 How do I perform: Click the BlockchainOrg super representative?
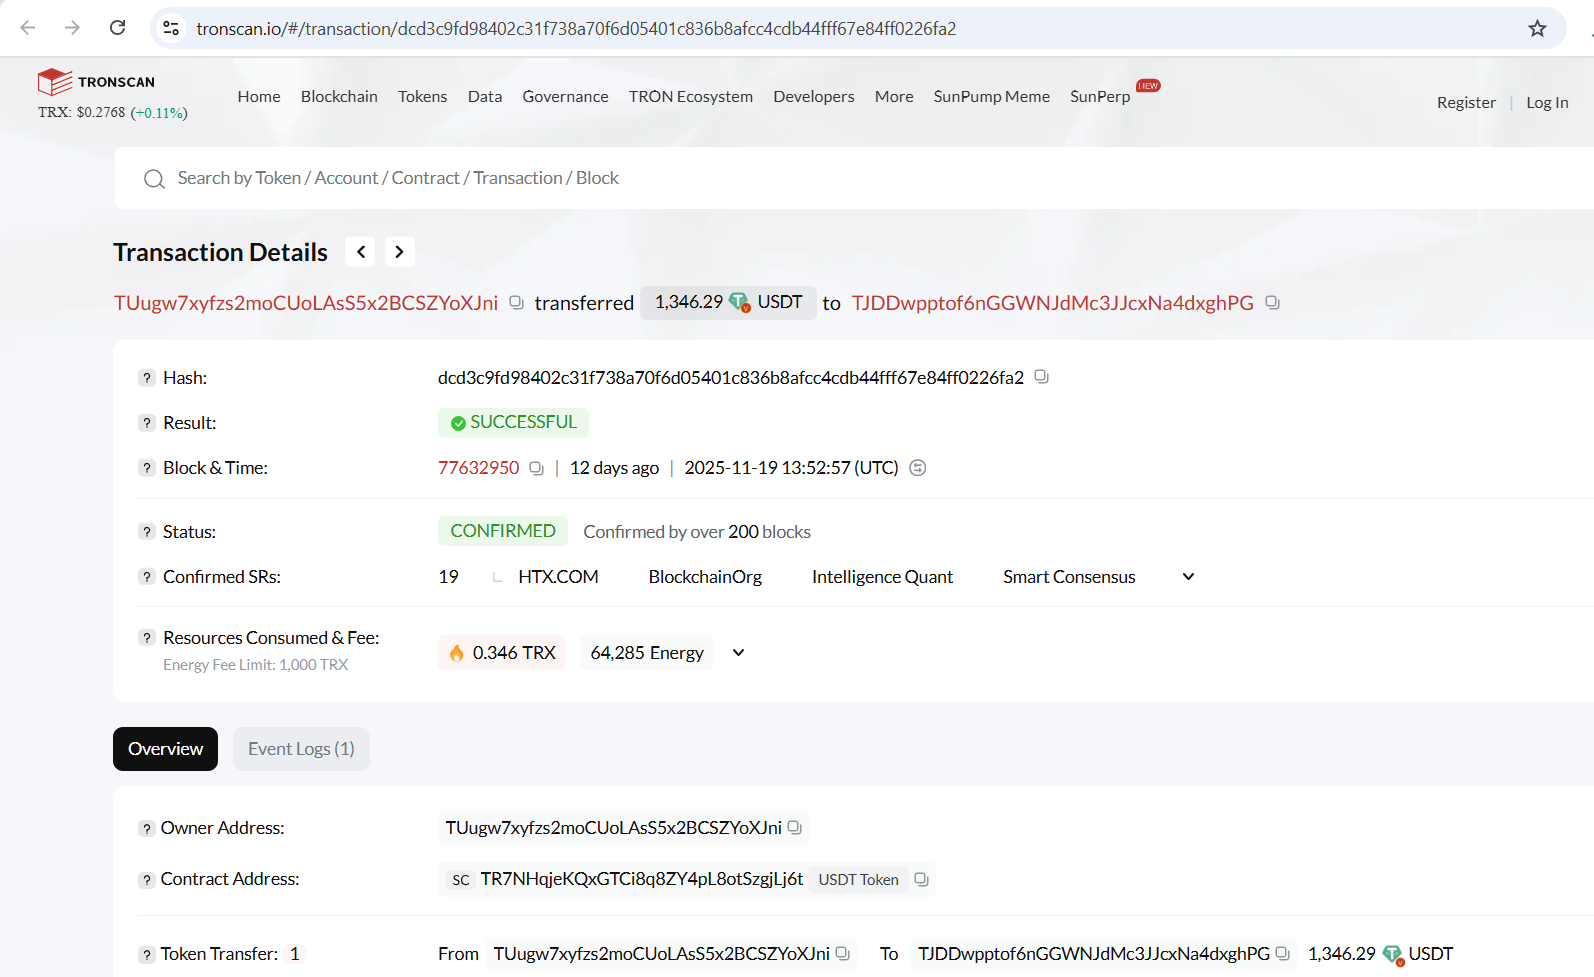(x=705, y=577)
